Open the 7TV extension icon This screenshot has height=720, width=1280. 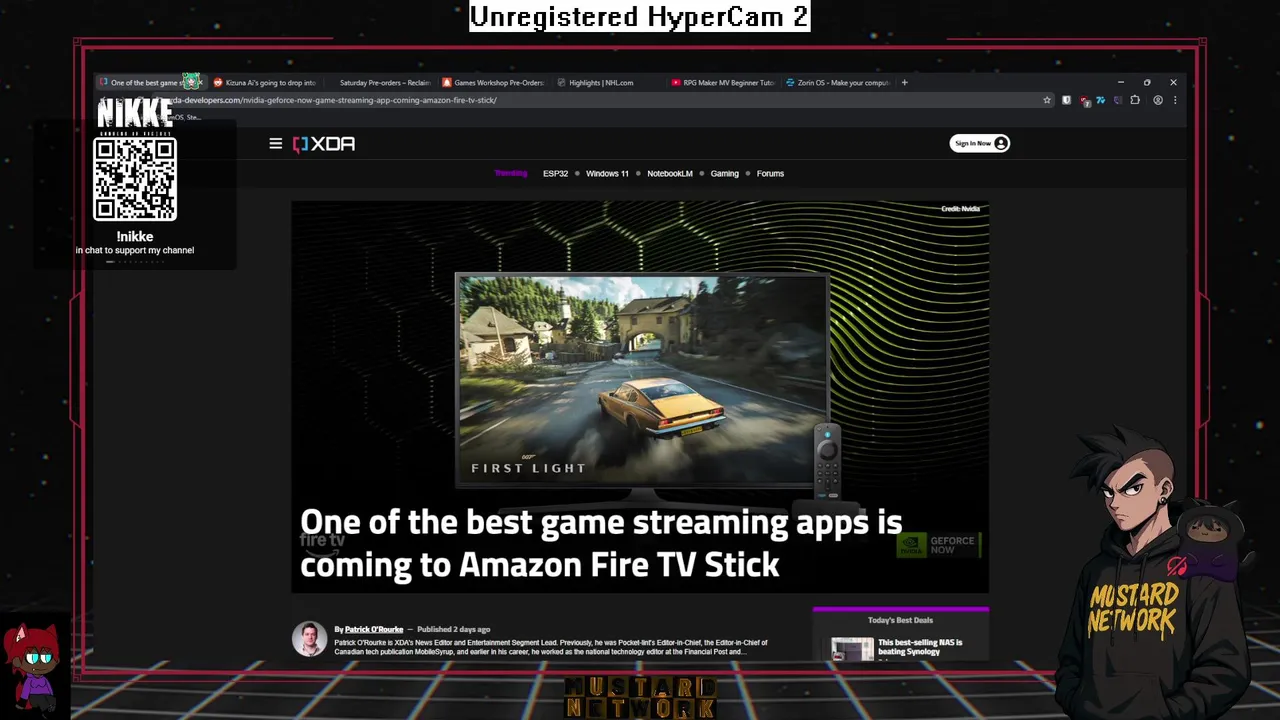(x=1101, y=100)
